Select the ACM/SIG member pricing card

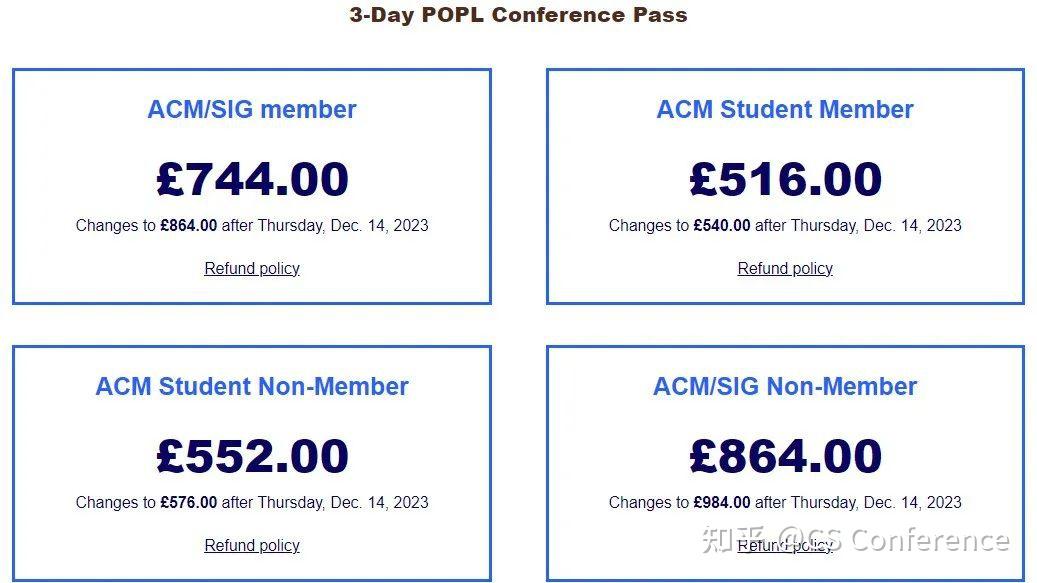pos(251,186)
